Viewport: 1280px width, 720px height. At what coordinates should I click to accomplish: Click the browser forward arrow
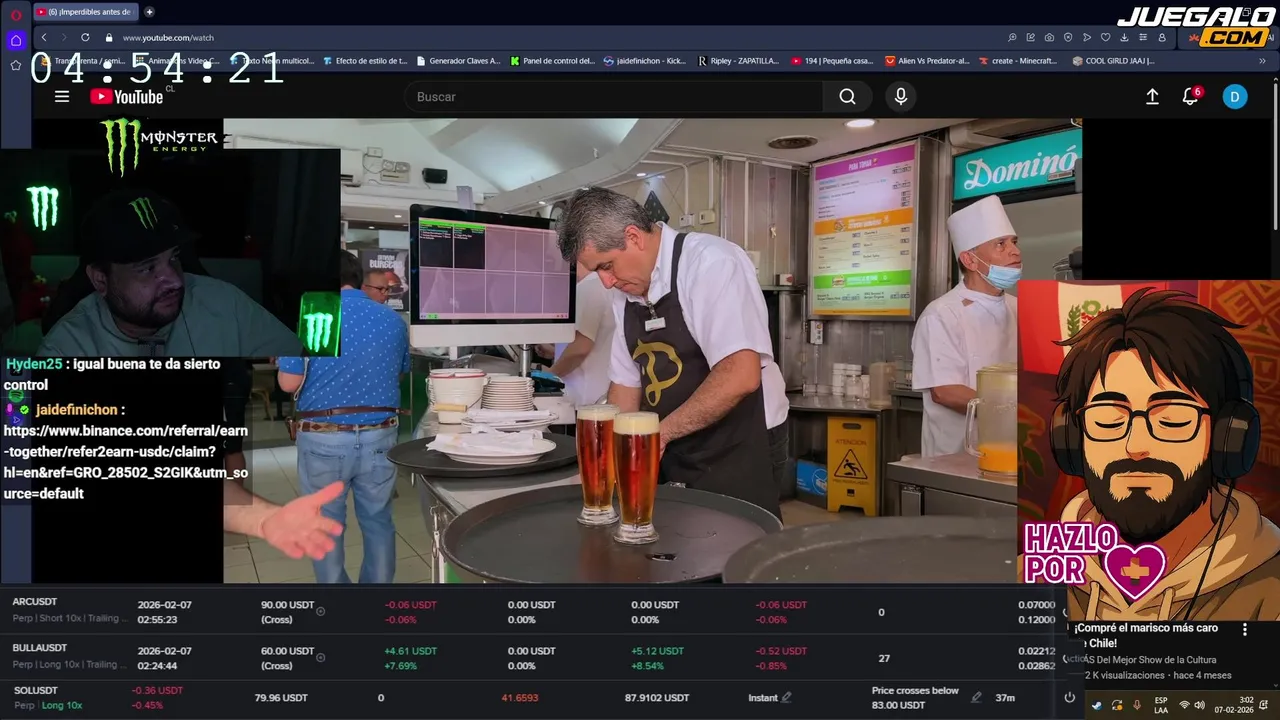coord(64,37)
